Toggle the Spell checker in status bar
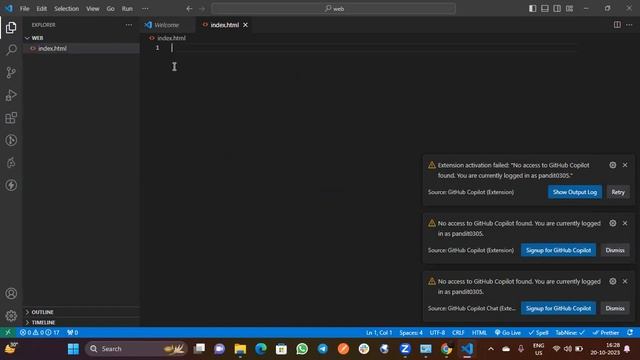 (x=538, y=332)
